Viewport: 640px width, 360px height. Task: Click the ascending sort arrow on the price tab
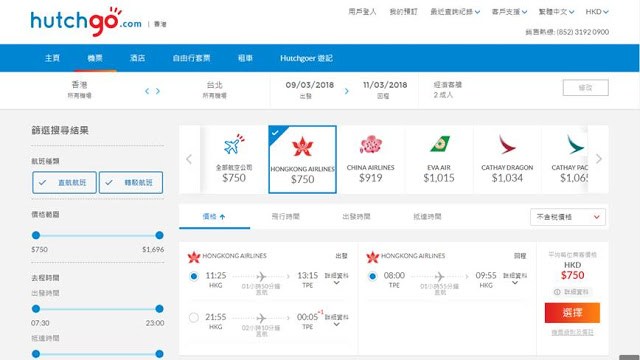[222, 217]
